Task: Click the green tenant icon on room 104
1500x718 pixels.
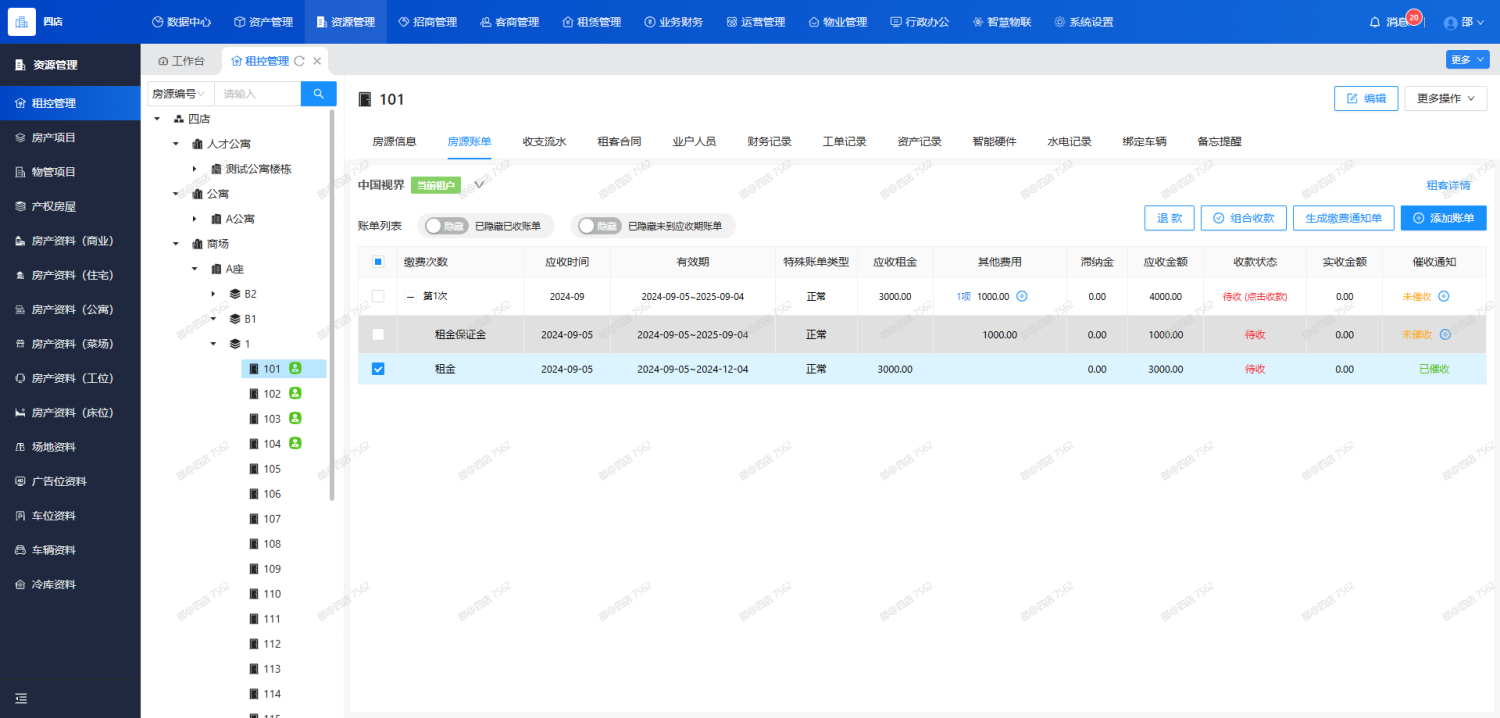Action: tap(295, 443)
